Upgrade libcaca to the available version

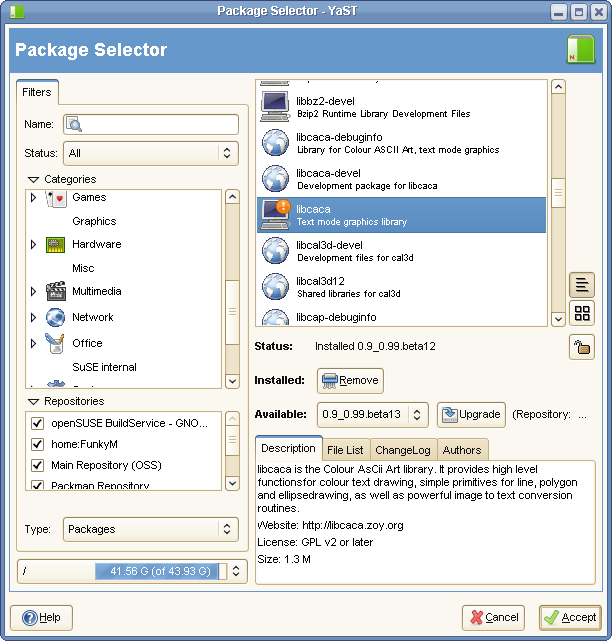pos(471,415)
